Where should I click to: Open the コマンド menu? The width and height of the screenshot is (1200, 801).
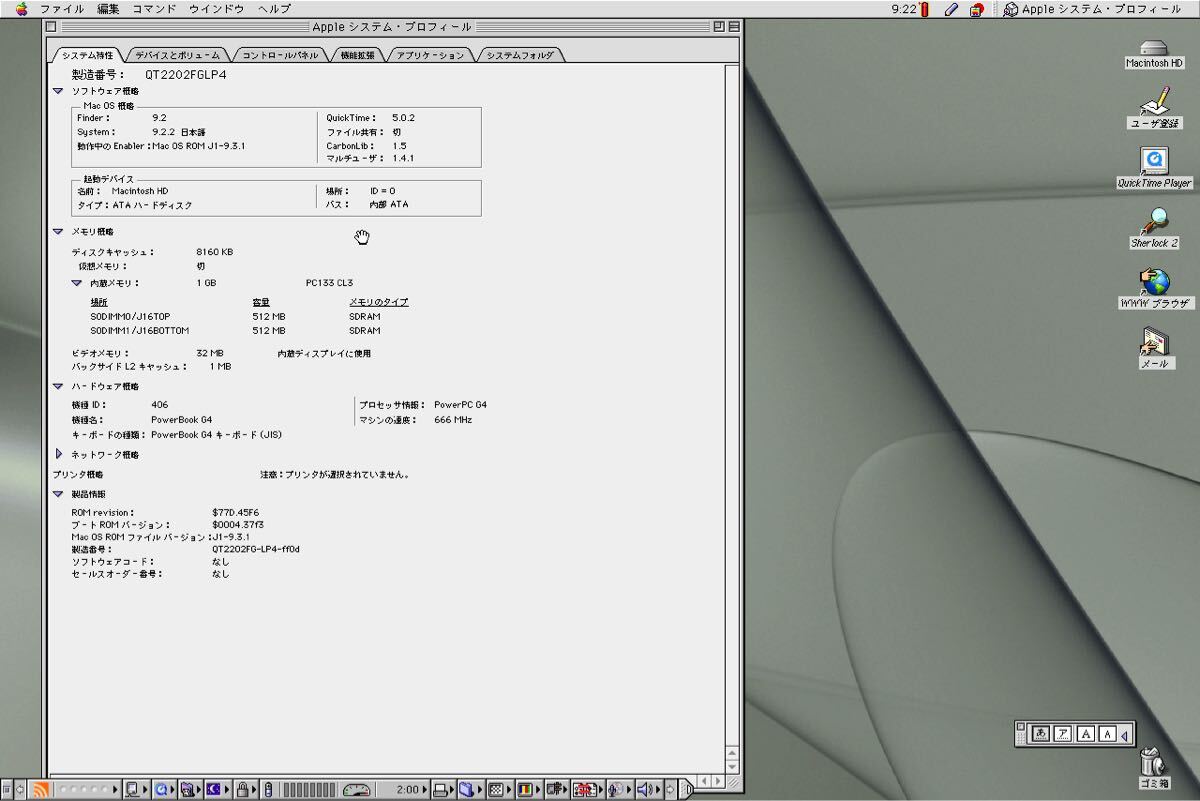tap(154, 9)
